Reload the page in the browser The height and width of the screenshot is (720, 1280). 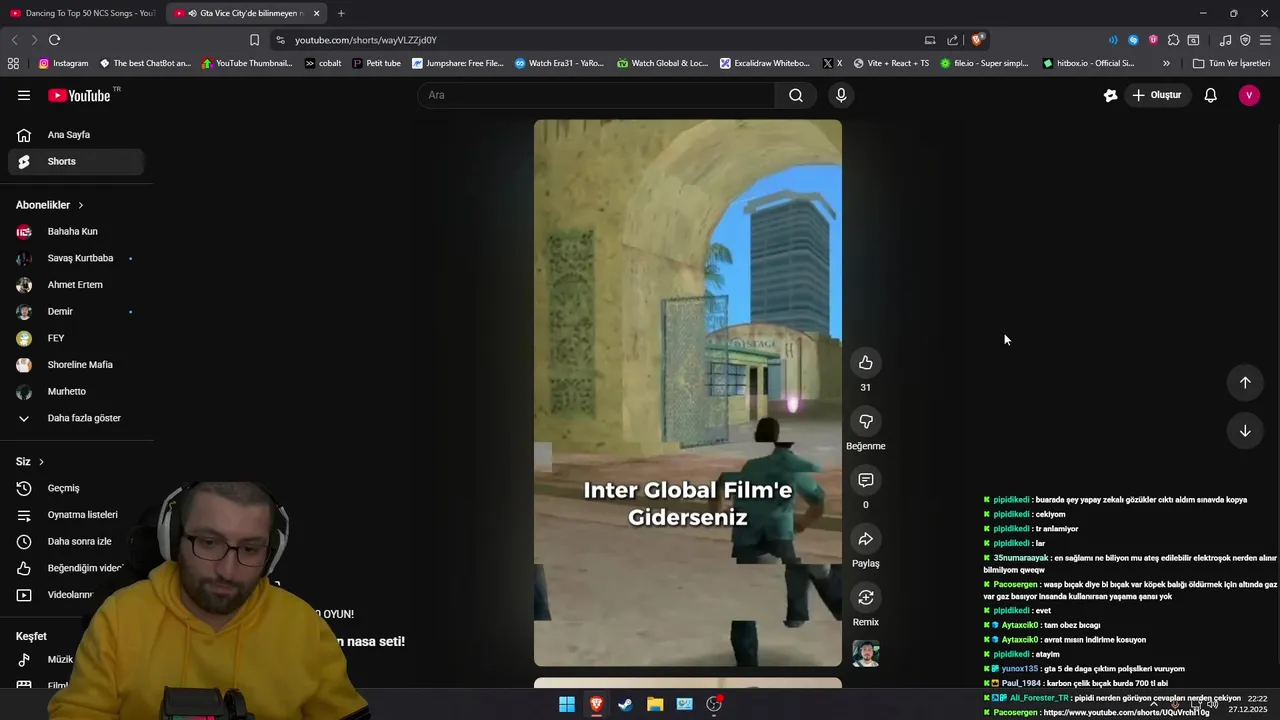pos(54,40)
